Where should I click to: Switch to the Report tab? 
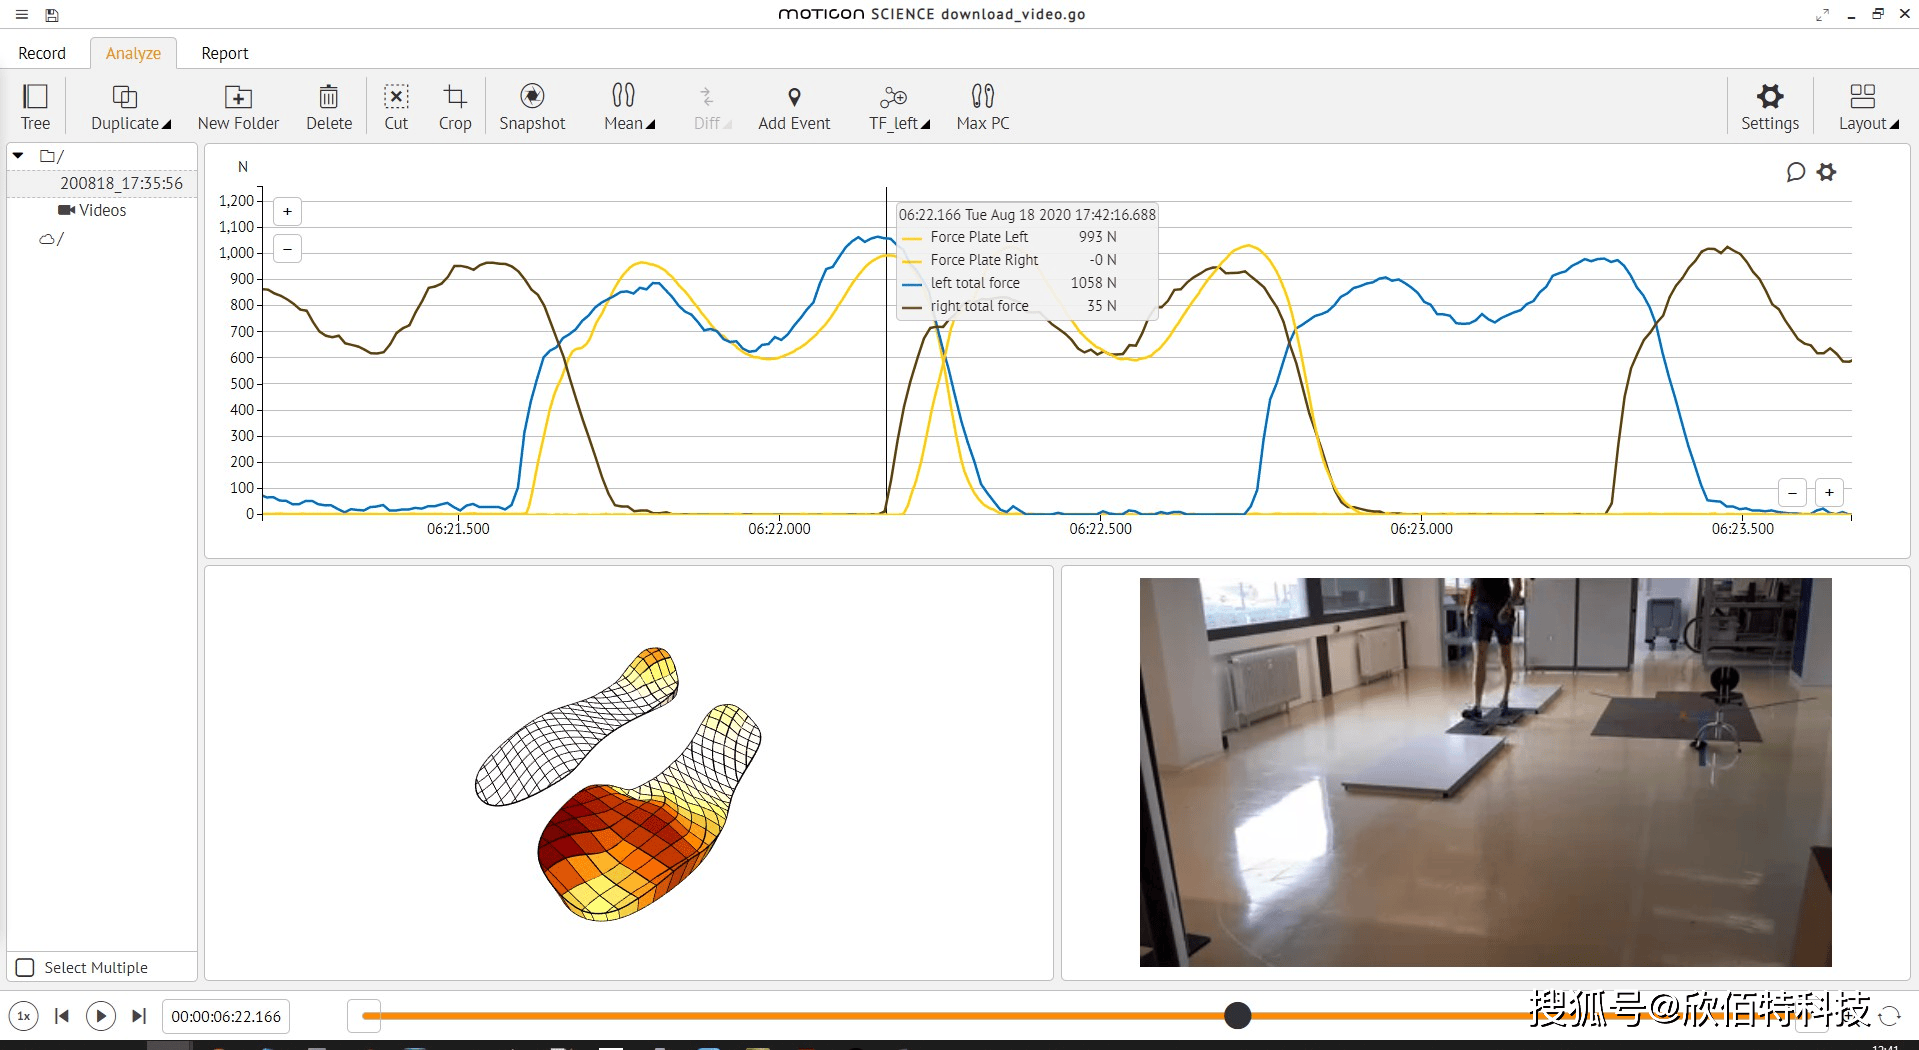[224, 53]
